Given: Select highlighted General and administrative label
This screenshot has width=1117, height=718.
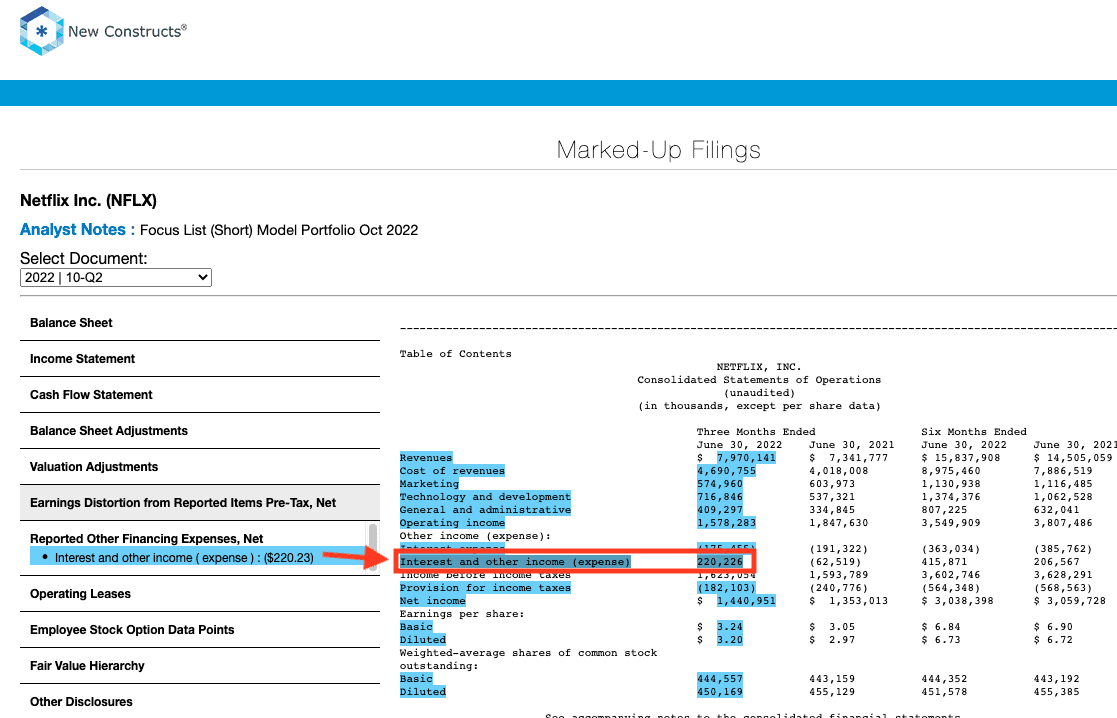Looking at the screenshot, I should (x=485, y=510).
